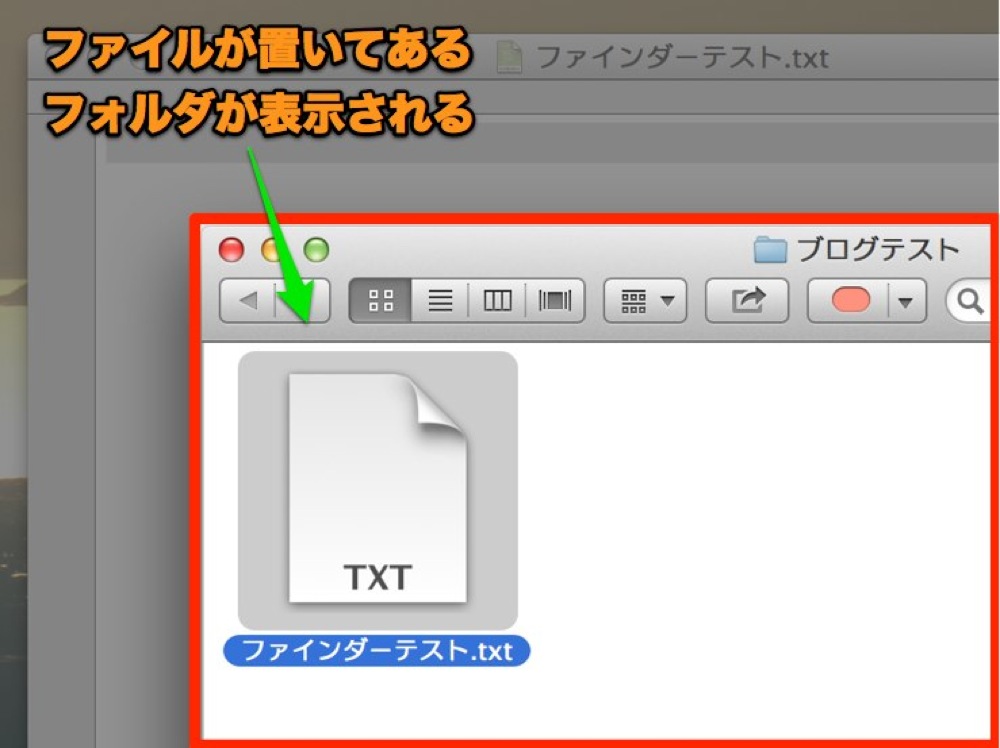This screenshot has height=748, width=1000.
Task: Click the Share button in Finder toolbar
Action: [747, 300]
